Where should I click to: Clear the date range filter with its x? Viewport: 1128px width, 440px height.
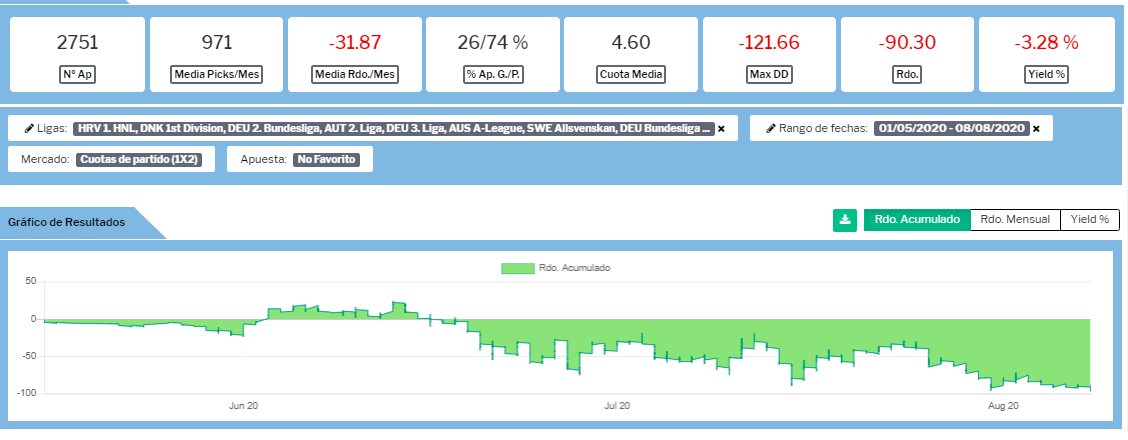pyautogui.click(x=1036, y=129)
